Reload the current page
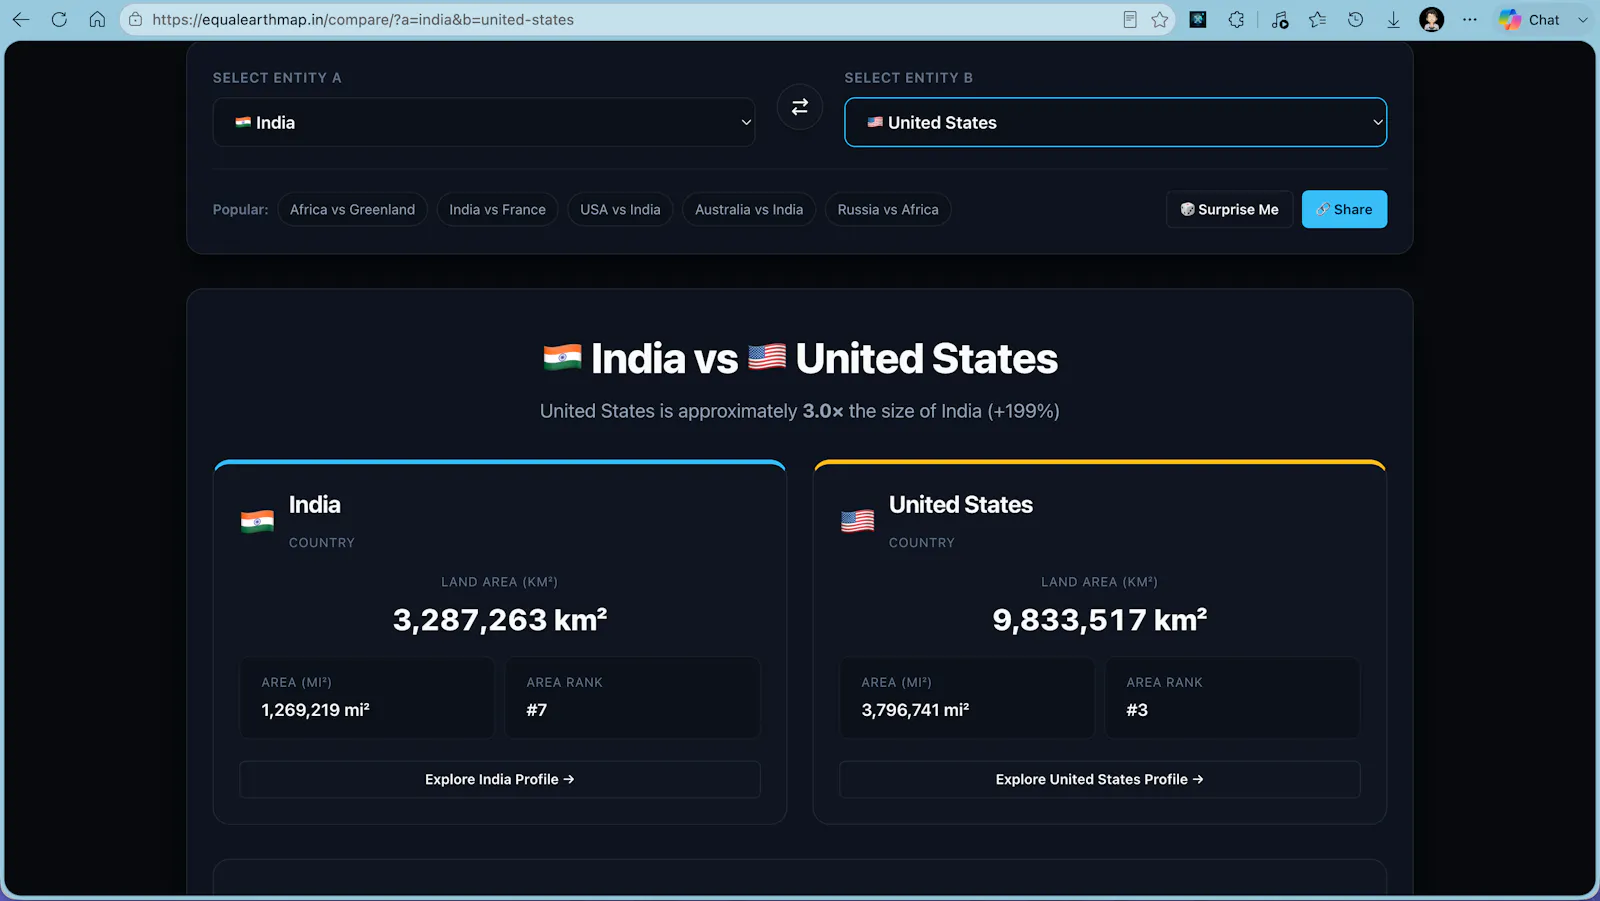The width and height of the screenshot is (1600, 901). click(x=59, y=20)
